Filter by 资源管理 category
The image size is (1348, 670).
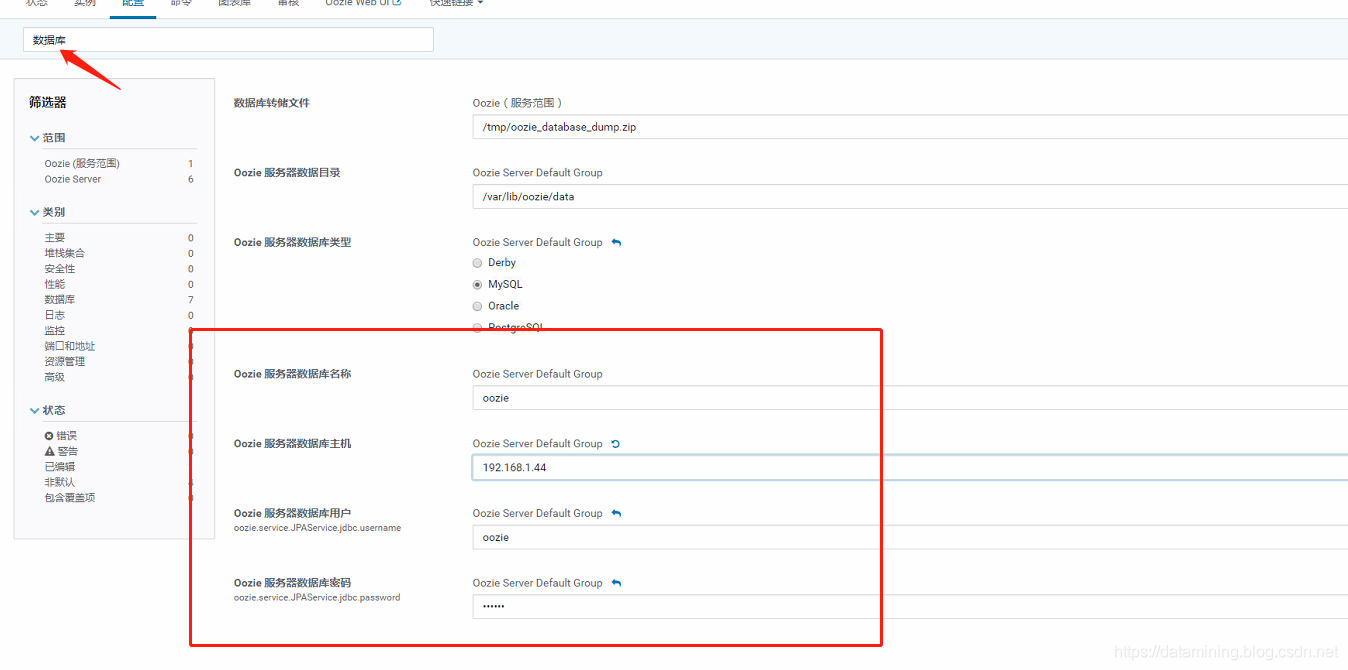pyautogui.click(x=65, y=362)
